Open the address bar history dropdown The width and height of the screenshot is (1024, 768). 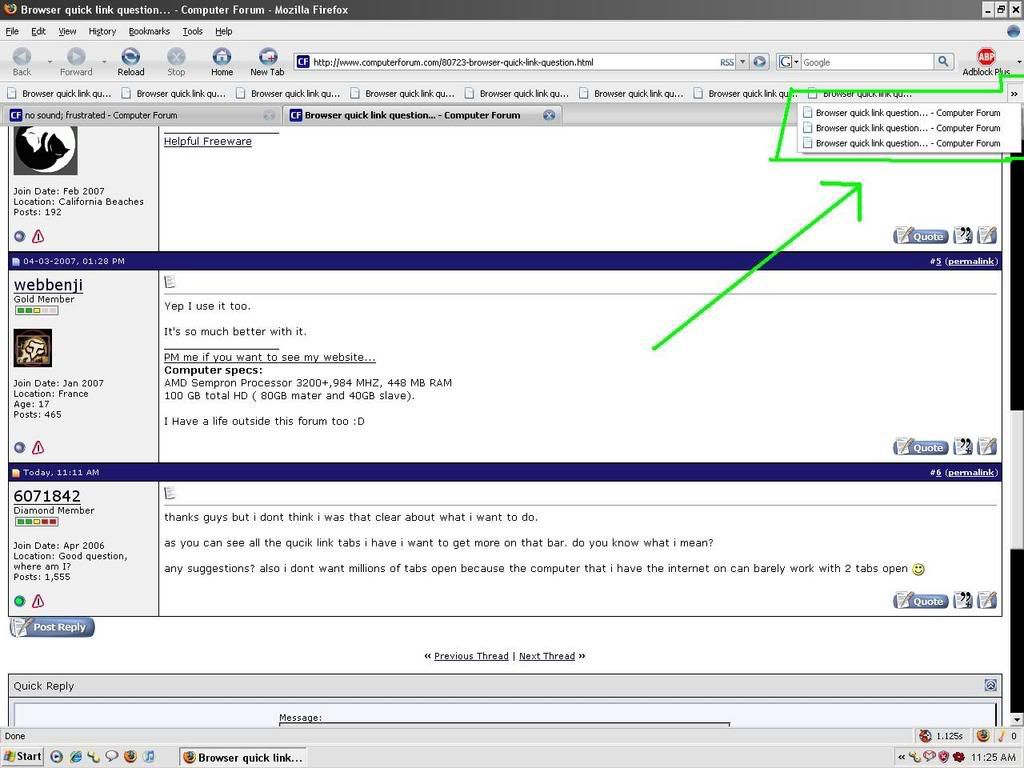pos(742,62)
